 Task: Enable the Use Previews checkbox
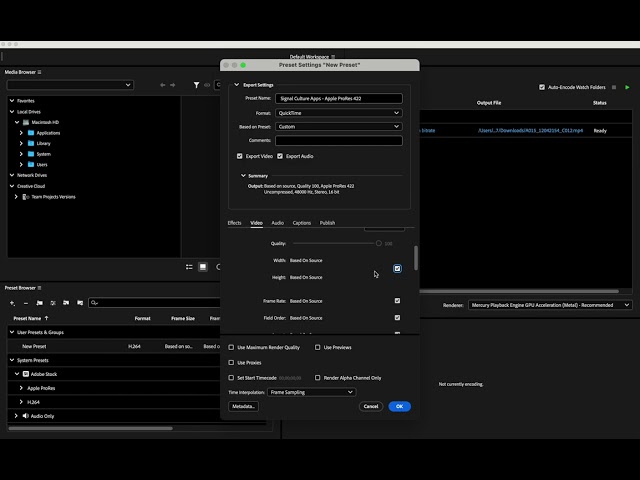[x=318, y=347]
